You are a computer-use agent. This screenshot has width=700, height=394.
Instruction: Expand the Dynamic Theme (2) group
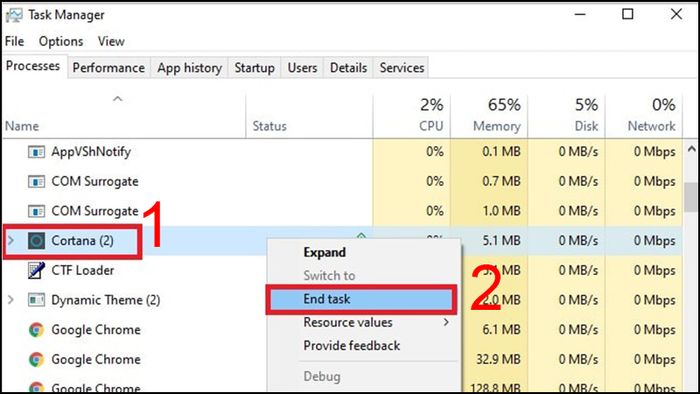(x=11, y=300)
